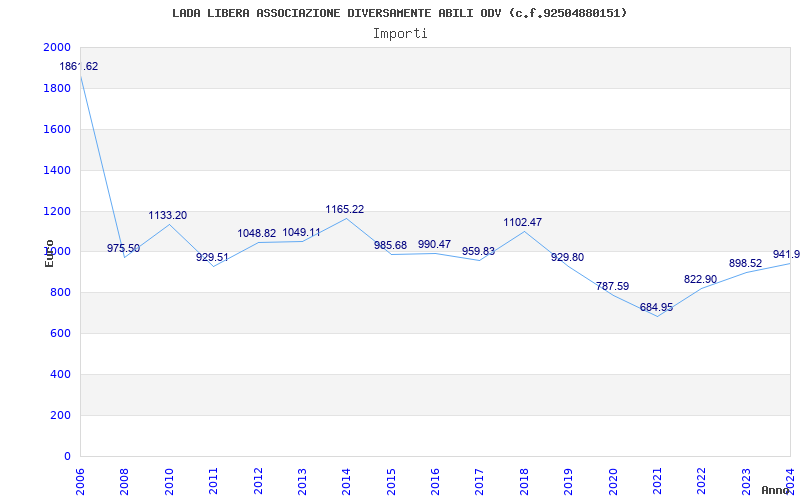This screenshot has height=500, width=800.
Task: Click the x-axis year 2006
Action: tap(81, 482)
